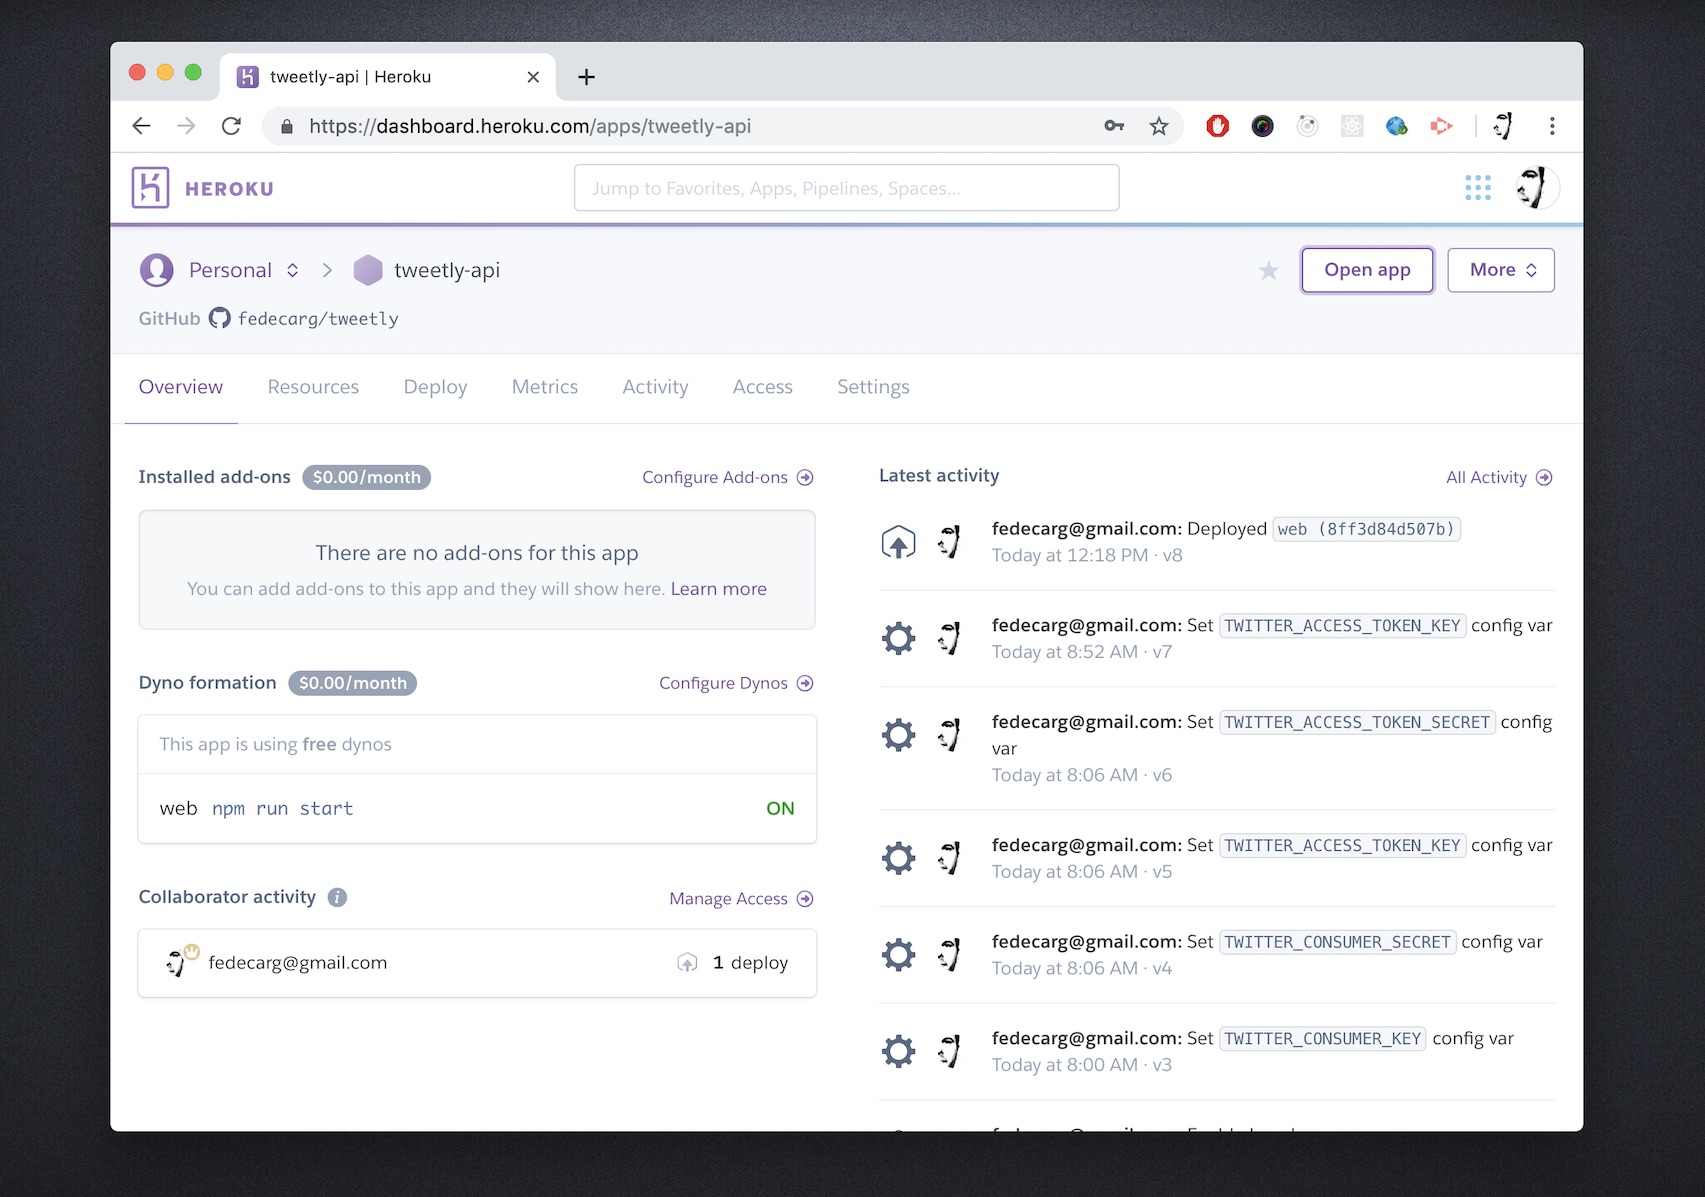
Task: Open the More dropdown
Action: (1501, 270)
